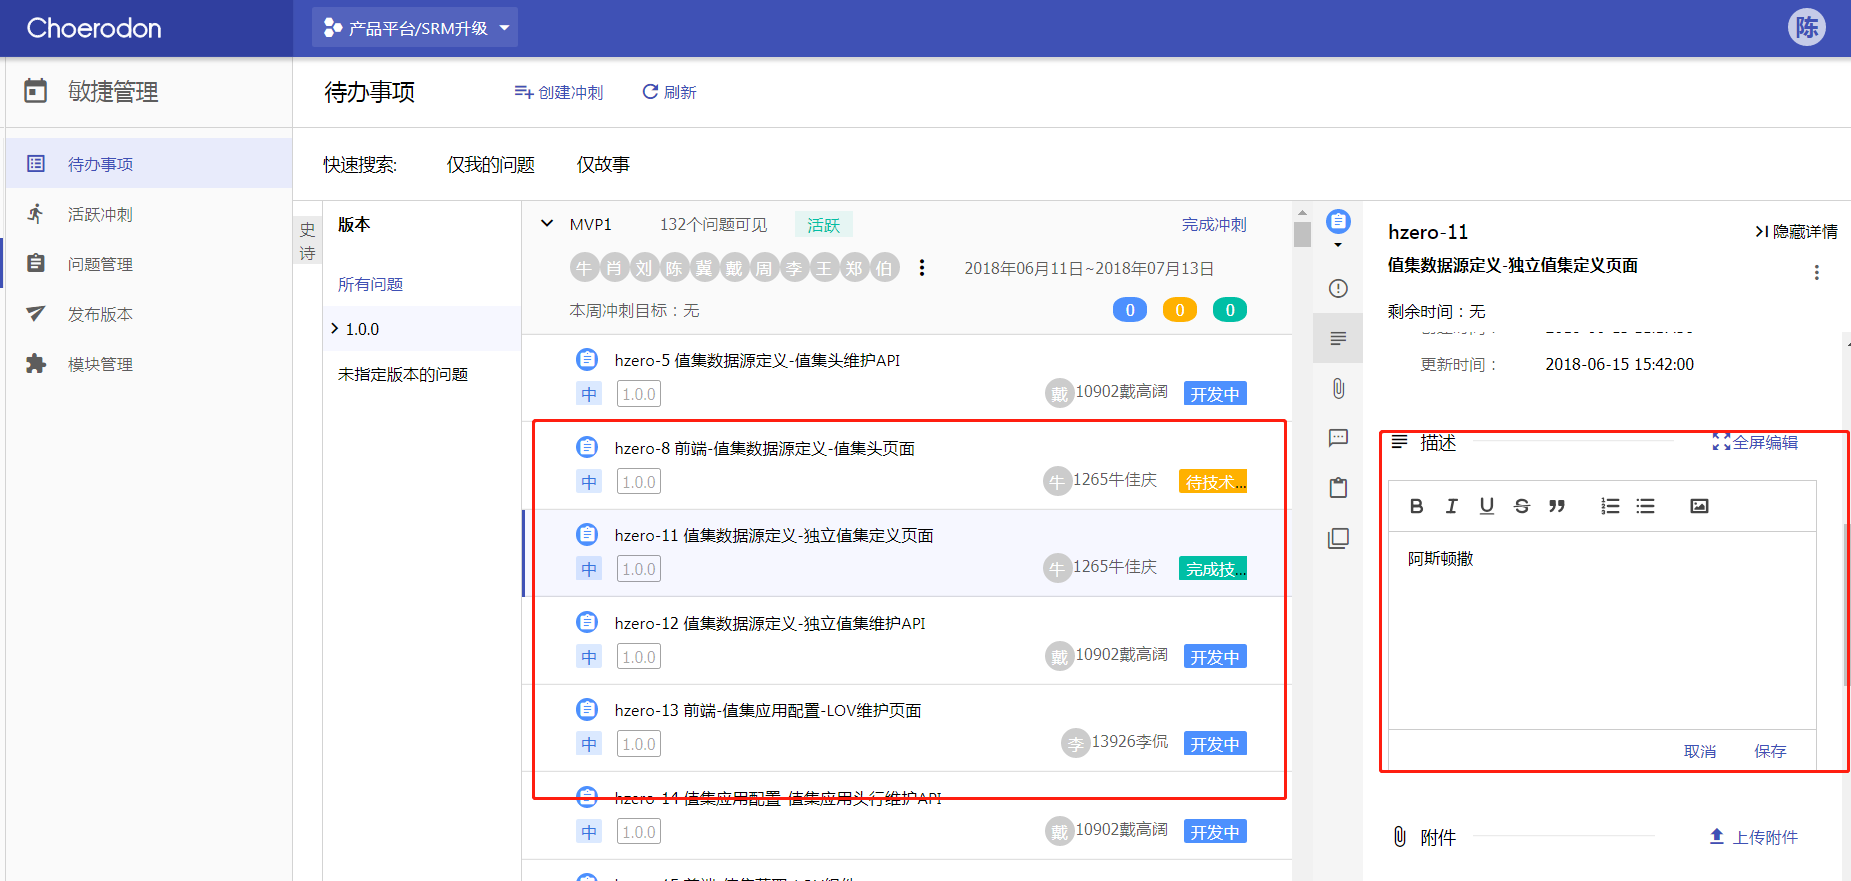Open 待办事项 in sidebar
The width and height of the screenshot is (1851, 881).
(x=149, y=163)
